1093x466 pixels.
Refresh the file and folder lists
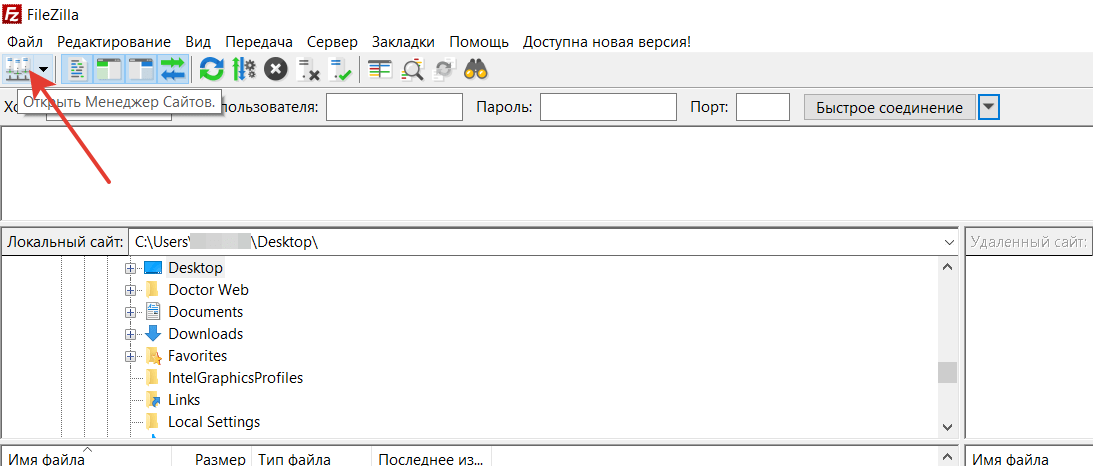click(212, 69)
